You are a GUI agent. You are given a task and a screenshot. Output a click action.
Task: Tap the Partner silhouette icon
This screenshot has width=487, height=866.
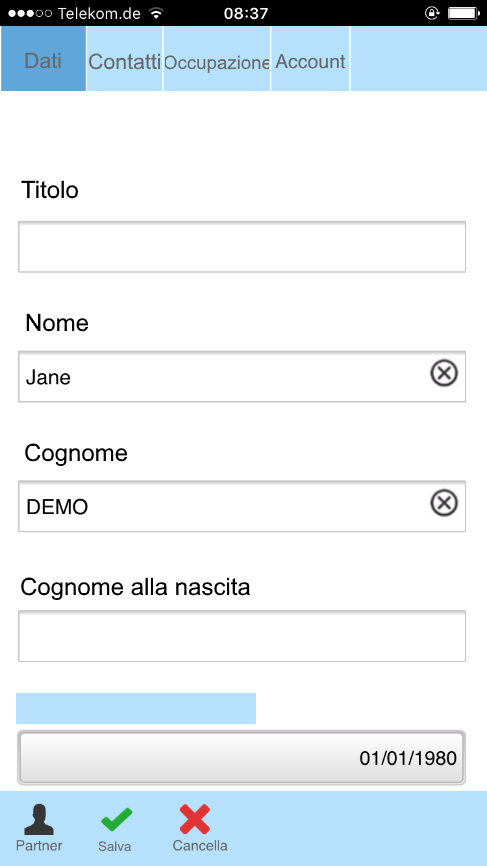[39, 820]
